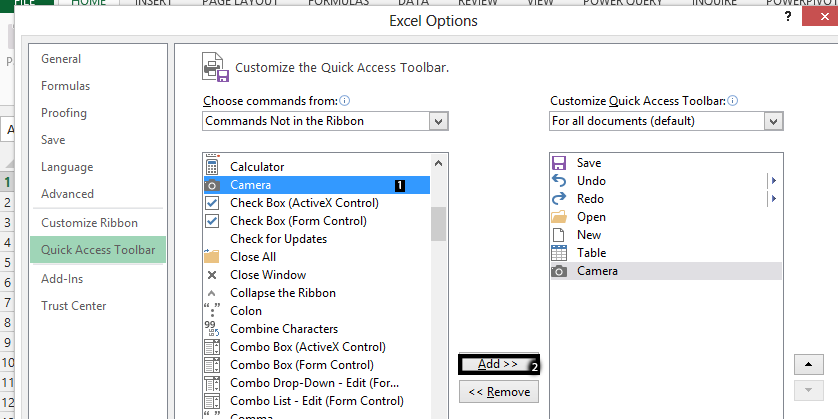Screen dimensions: 838x419
Task: Select the Undo arrow icon
Action: [558, 181]
